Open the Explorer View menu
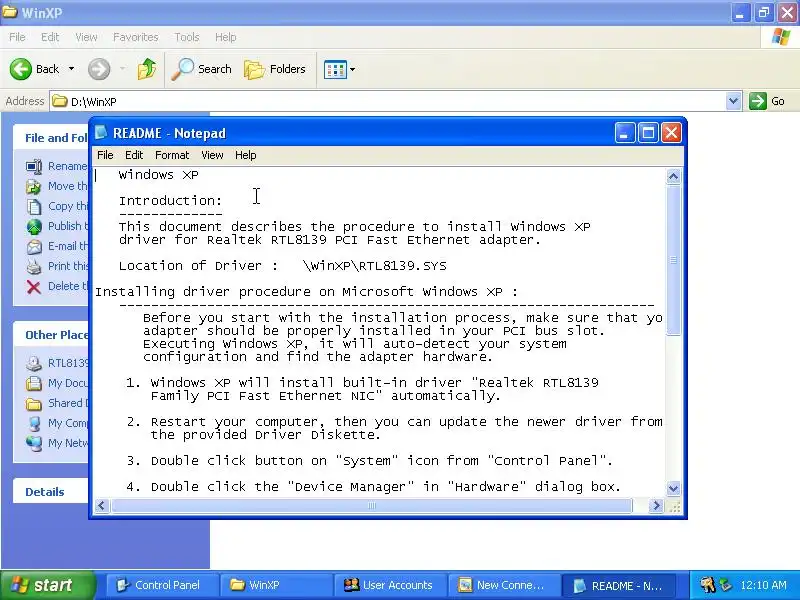 tap(86, 37)
